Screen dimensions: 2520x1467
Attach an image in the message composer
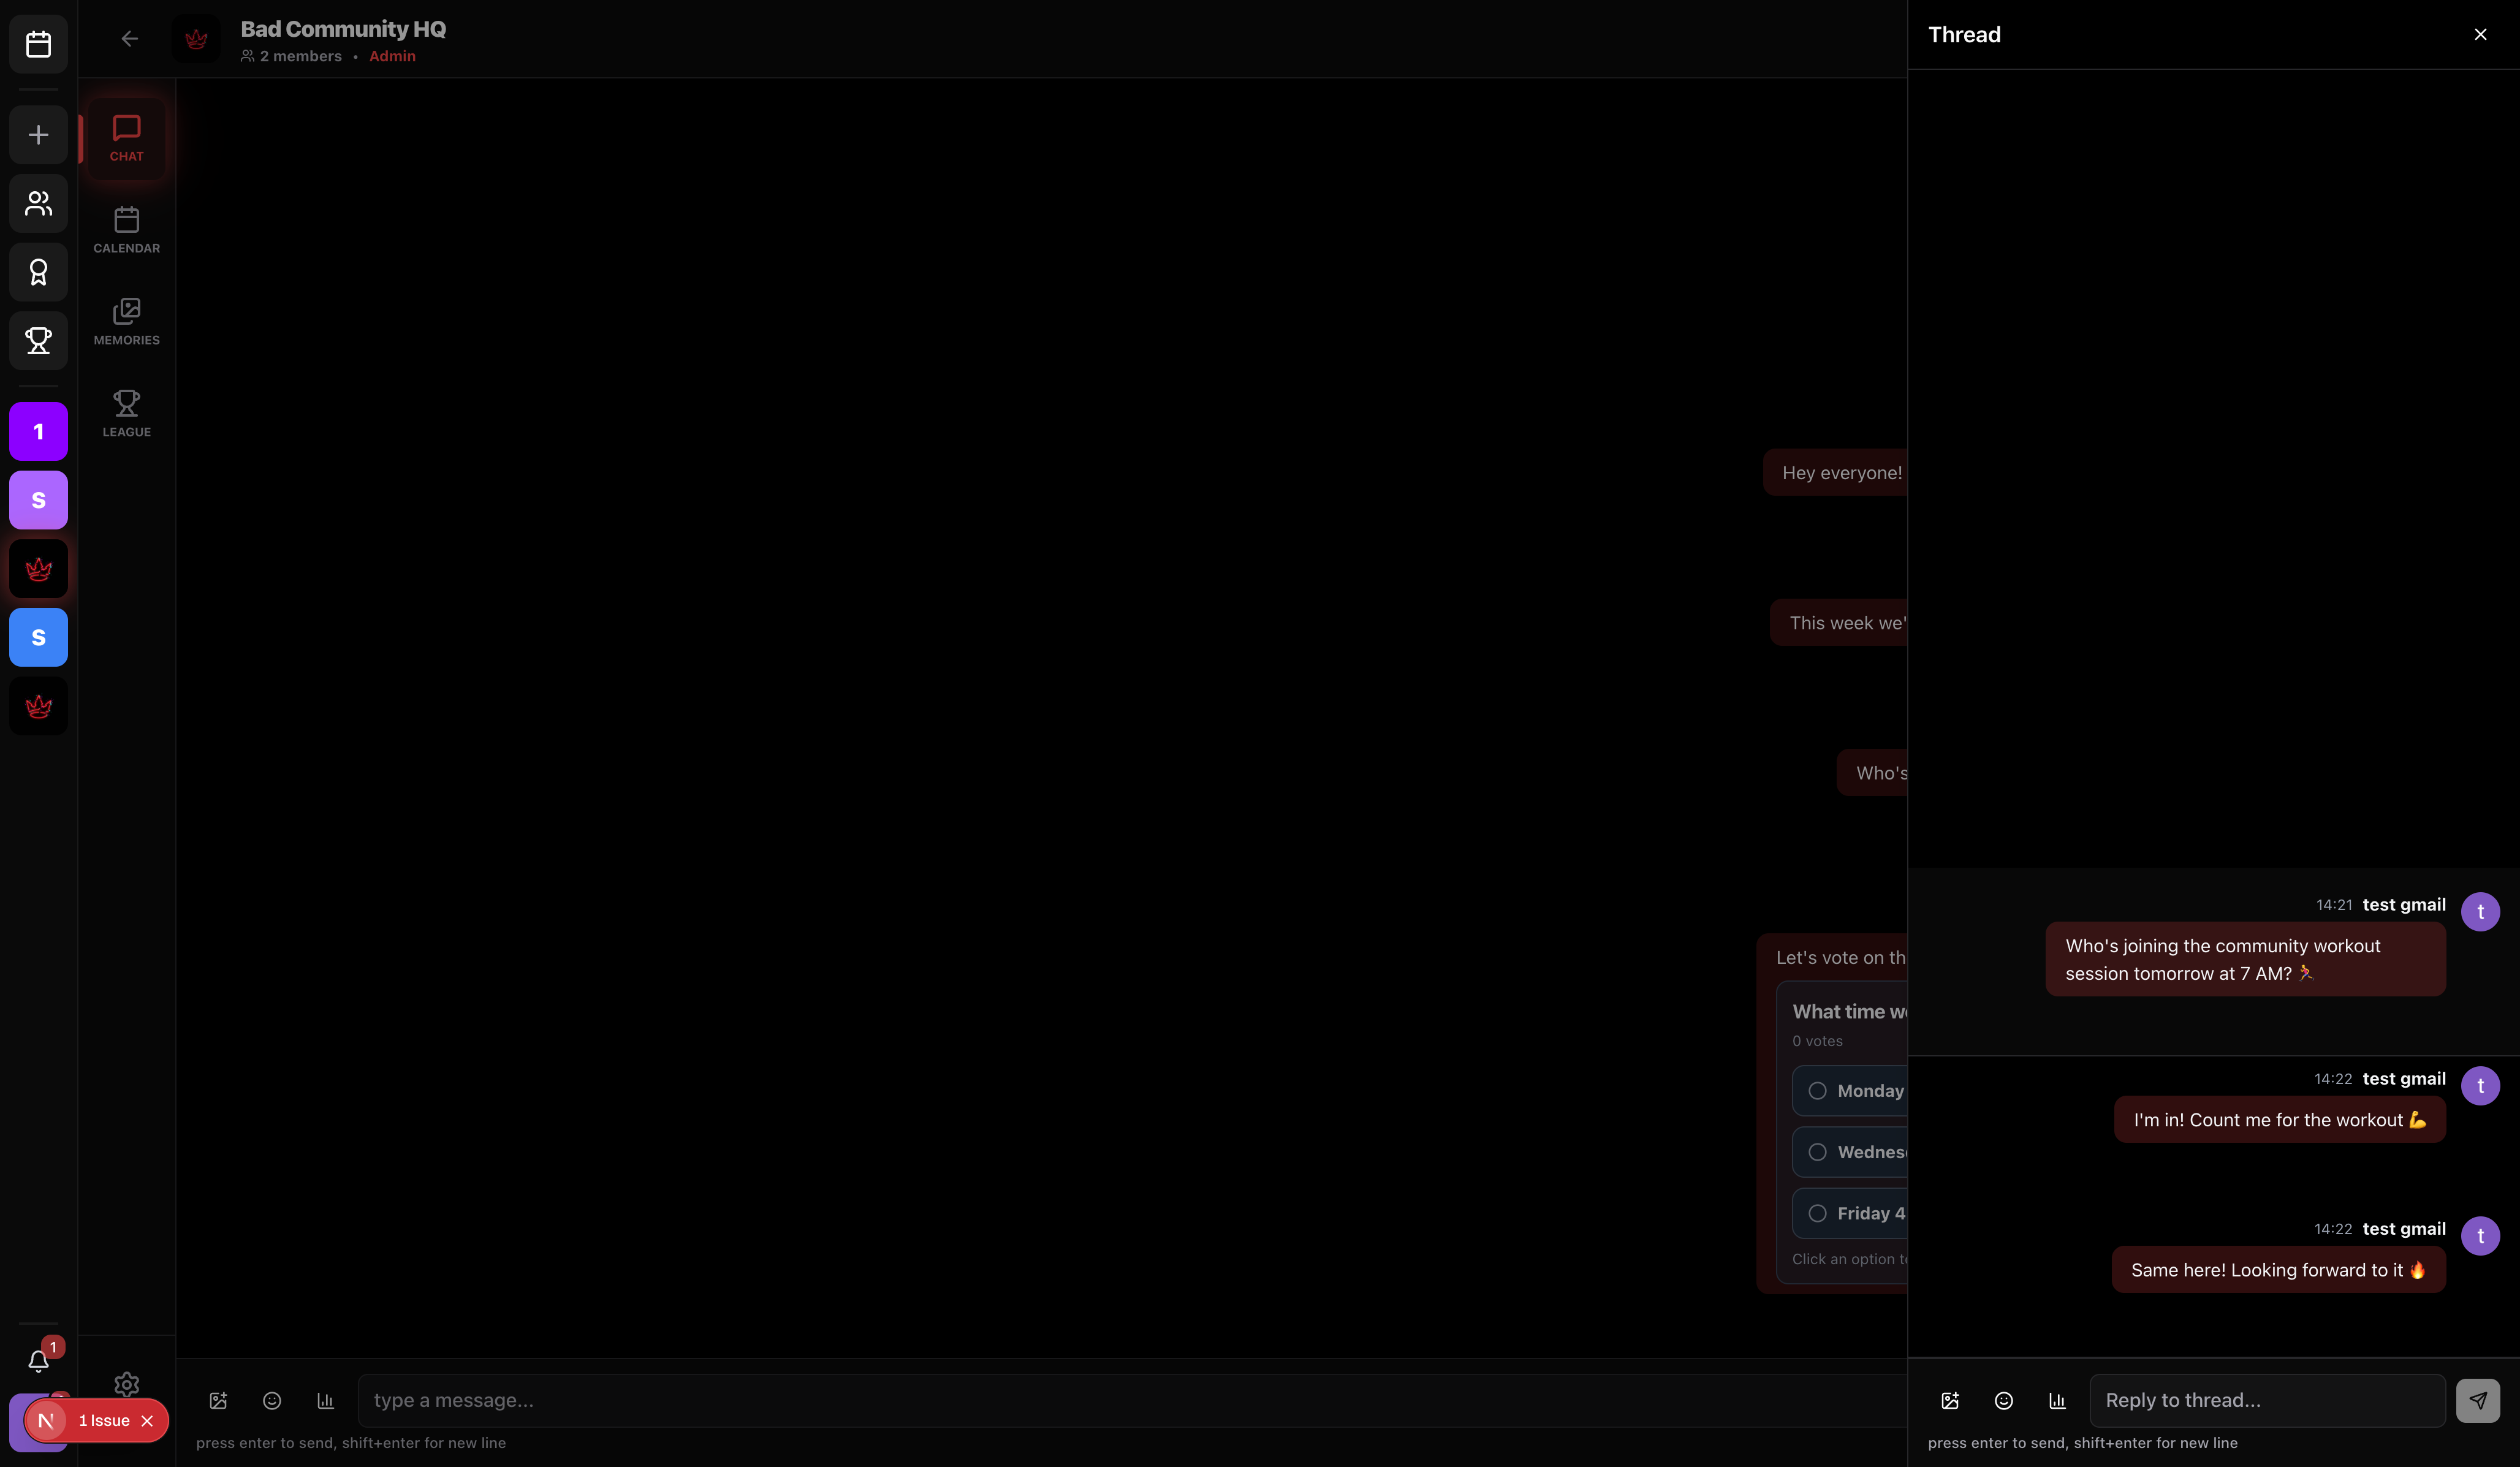click(x=218, y=1400)
